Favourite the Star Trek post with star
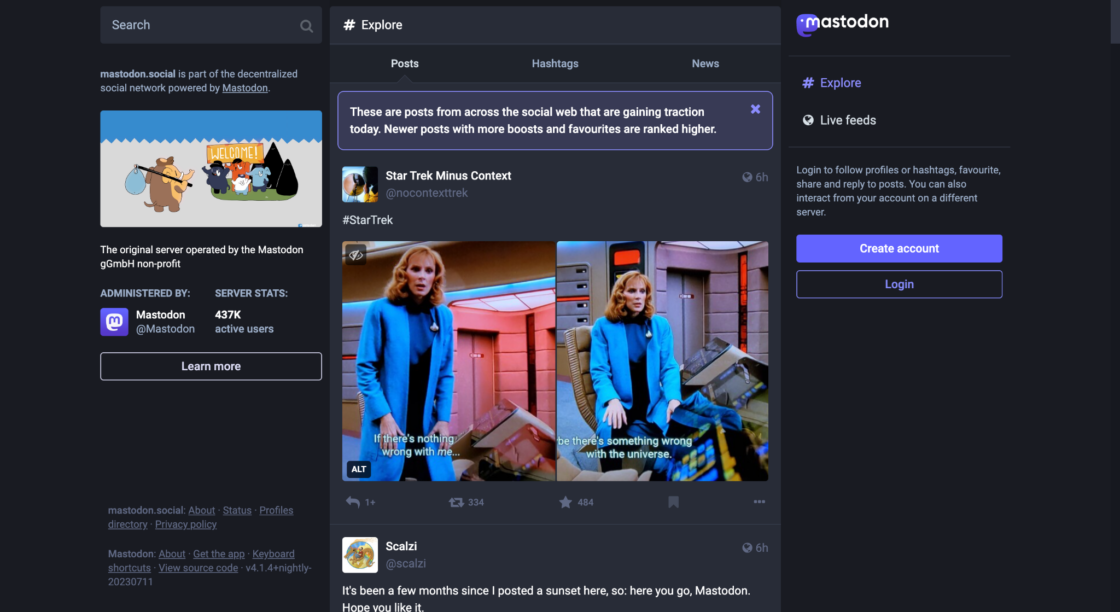The height and width of the screenshot is (612, 1120). 565,502
